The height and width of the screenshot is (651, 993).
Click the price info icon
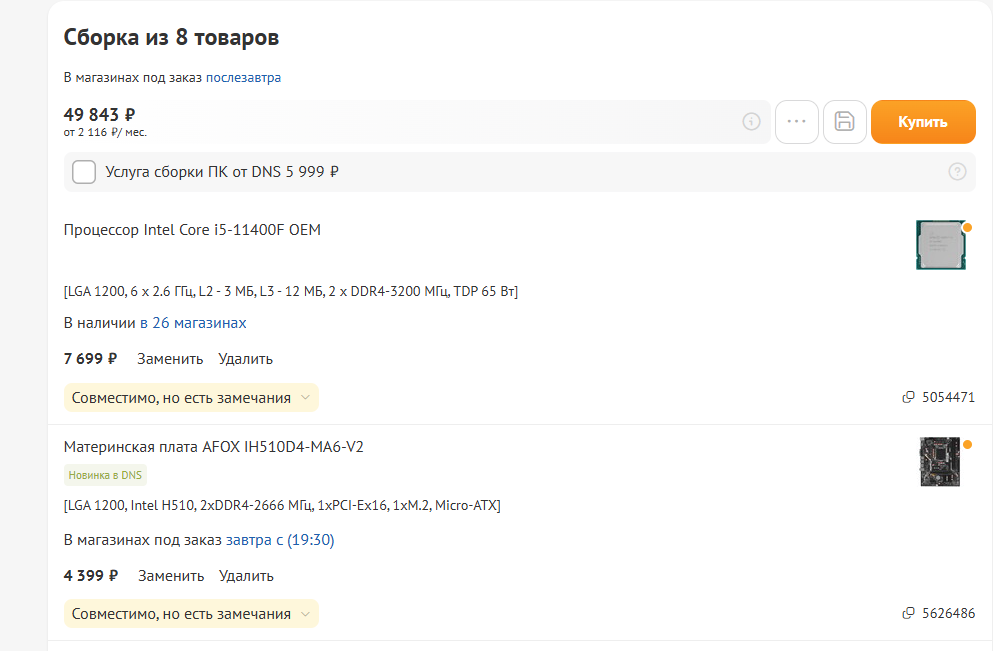pyautogui.click(x=752, y=122)
